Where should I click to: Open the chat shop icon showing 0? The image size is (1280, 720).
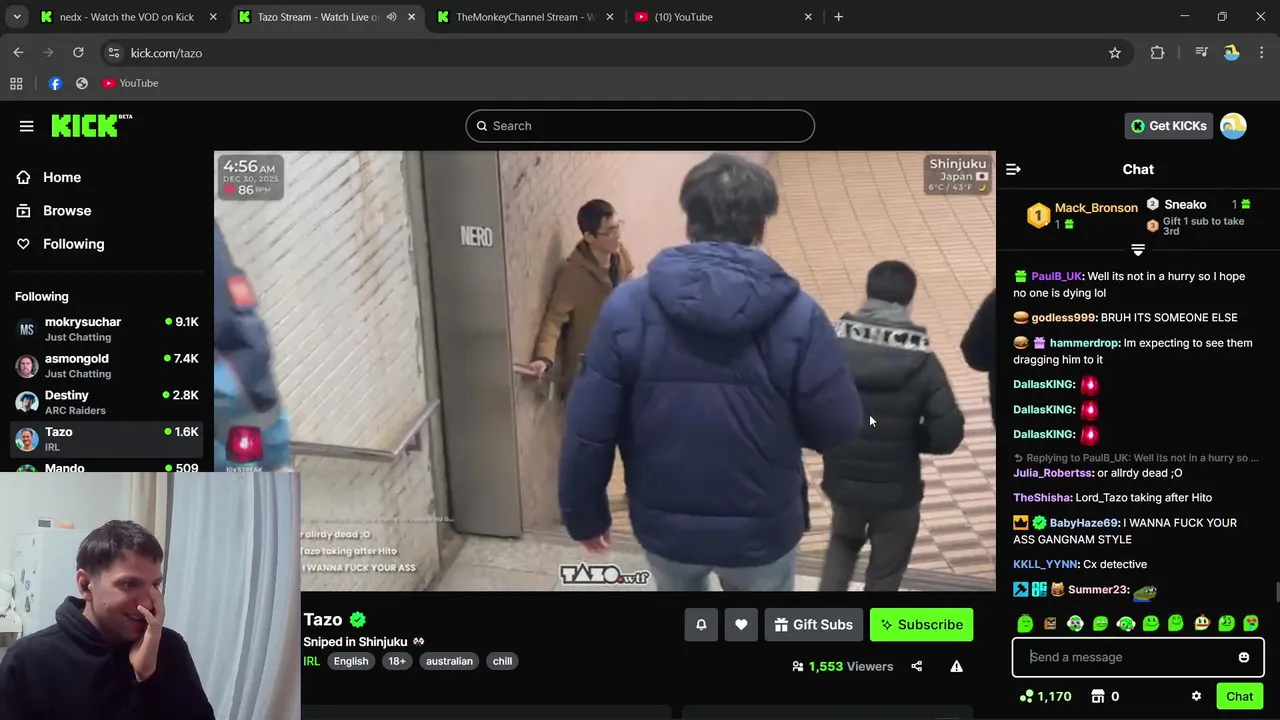coord(1104,696)
